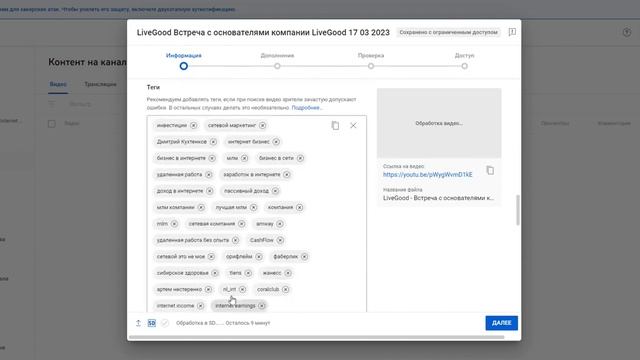Click the ДАЛЕЕ button

502,323
